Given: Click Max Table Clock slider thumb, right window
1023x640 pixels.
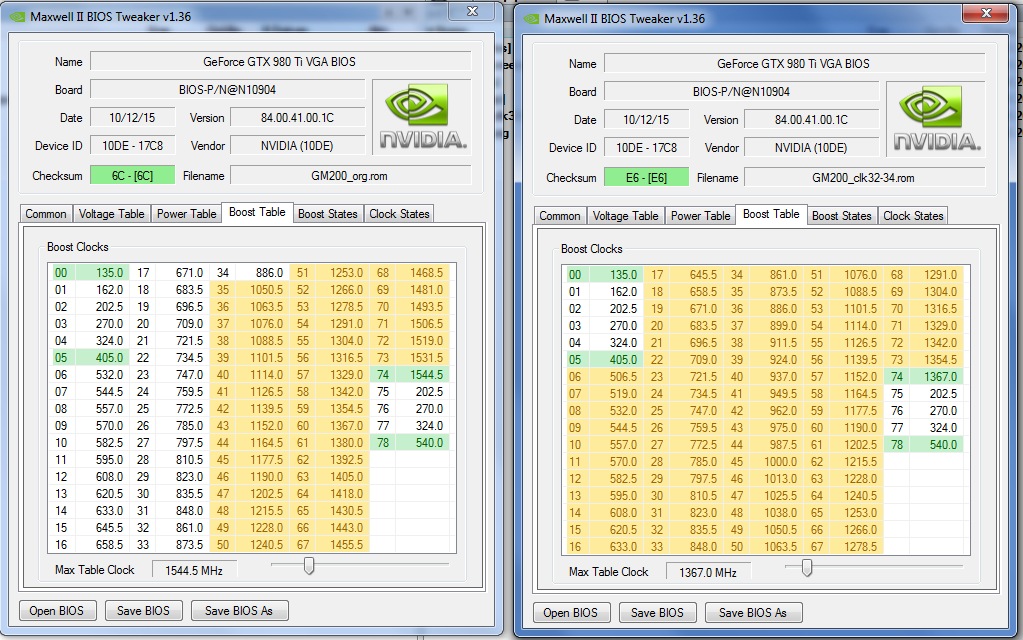Looking at the screenshot, I should pyautogui.click(x=807, y=568).
